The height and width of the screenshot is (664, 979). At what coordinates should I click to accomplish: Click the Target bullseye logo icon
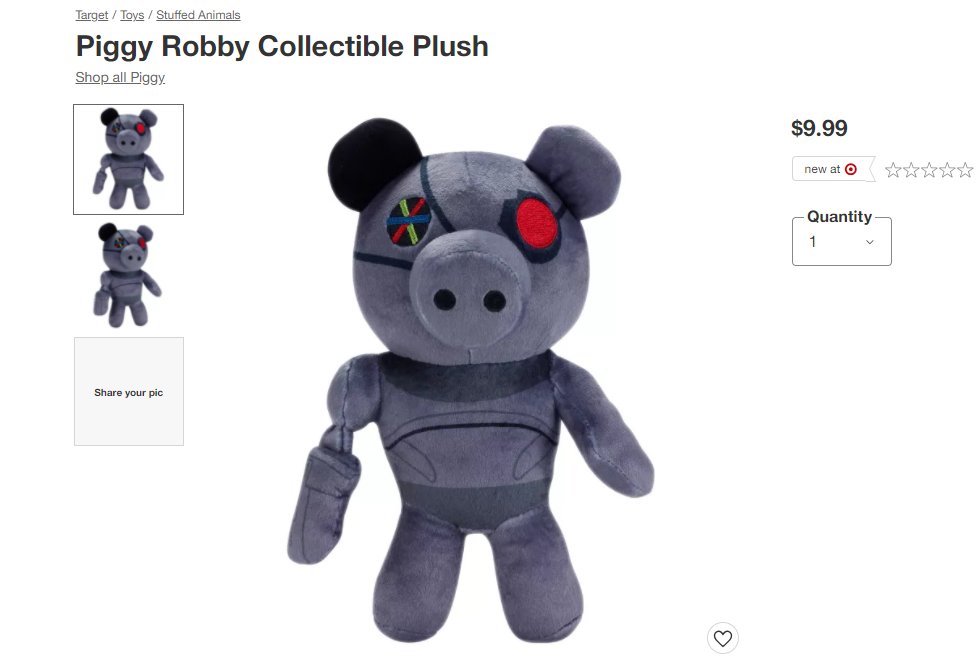click(x=850, y=169)
